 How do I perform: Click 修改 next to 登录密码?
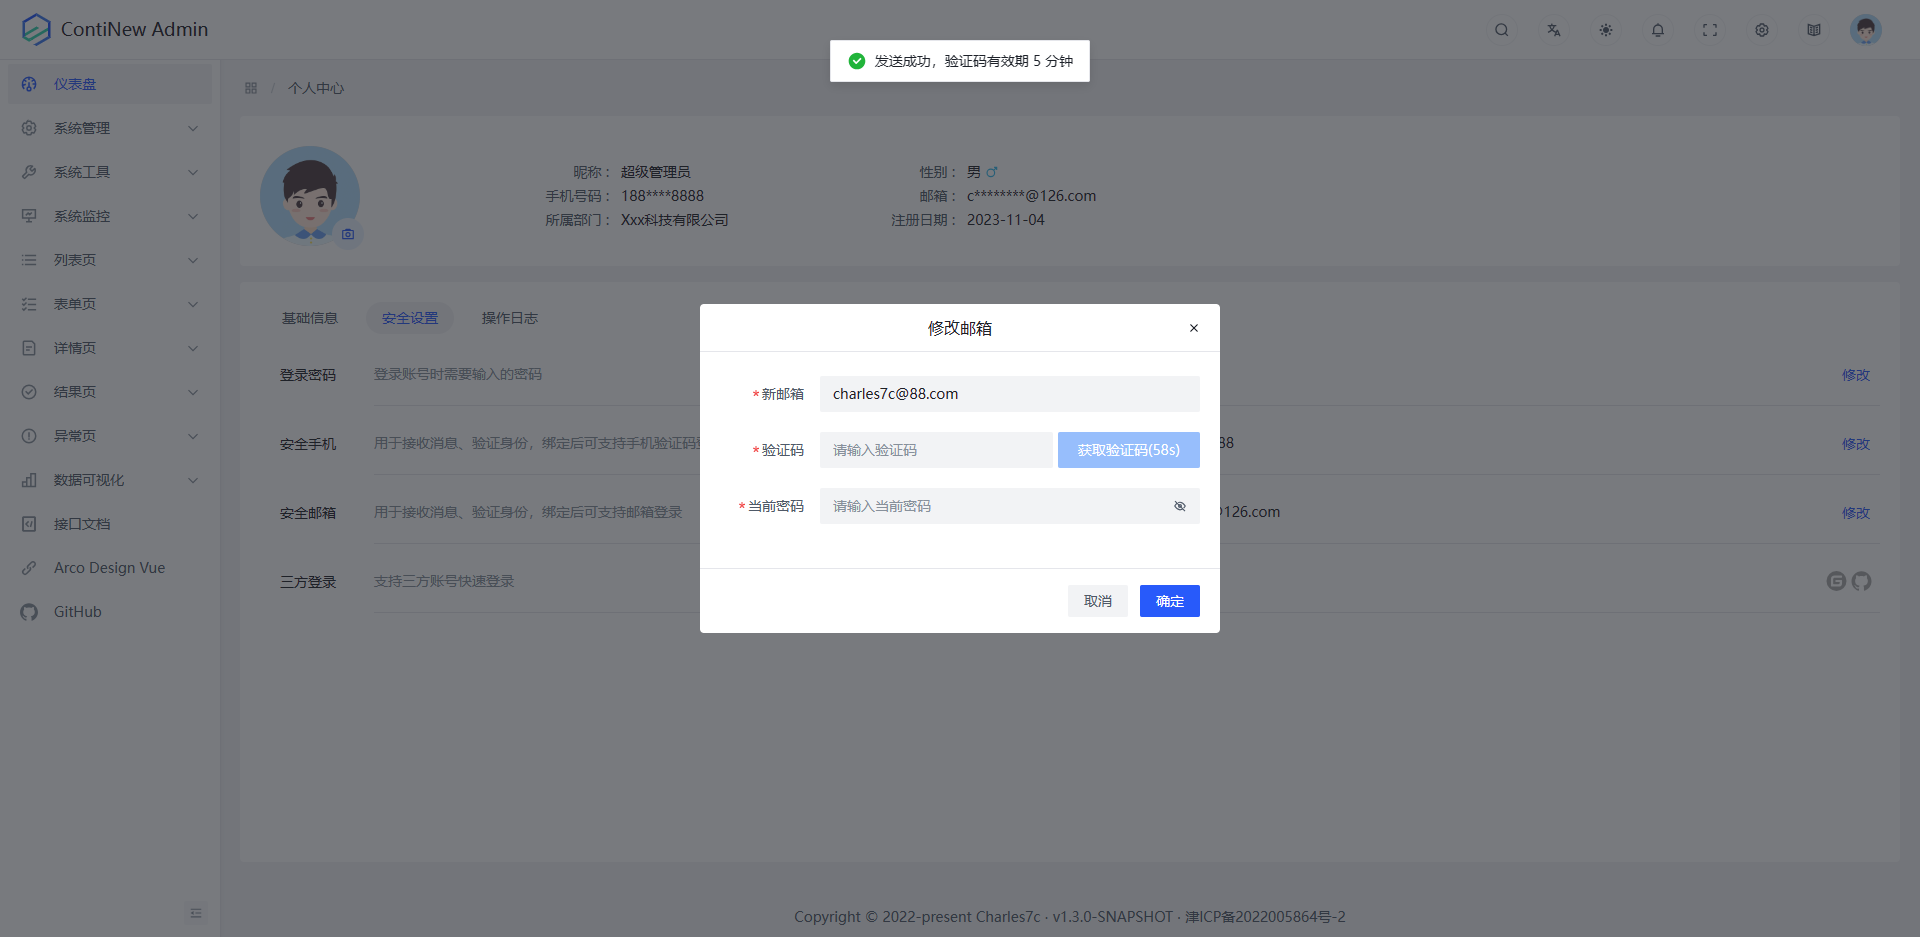(x=1855, y=375)
